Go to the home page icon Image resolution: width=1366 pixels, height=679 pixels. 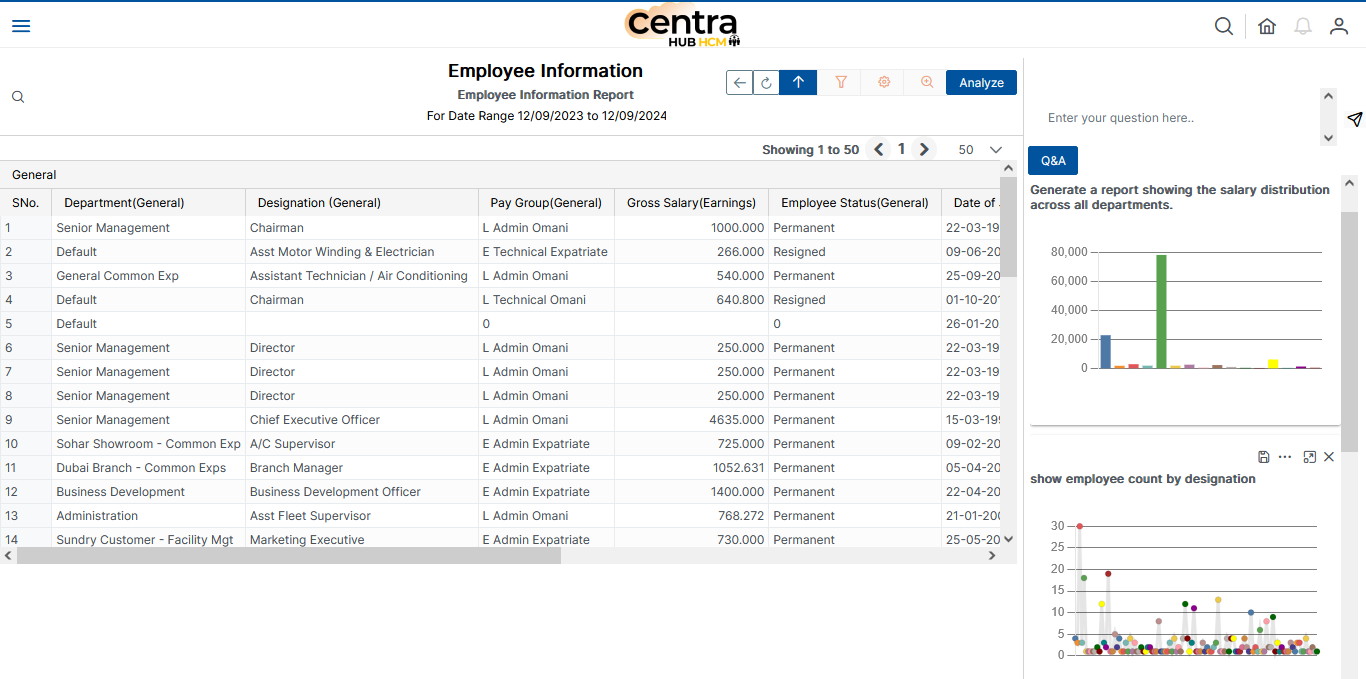pyautogui.click(x=1267, y=26)
